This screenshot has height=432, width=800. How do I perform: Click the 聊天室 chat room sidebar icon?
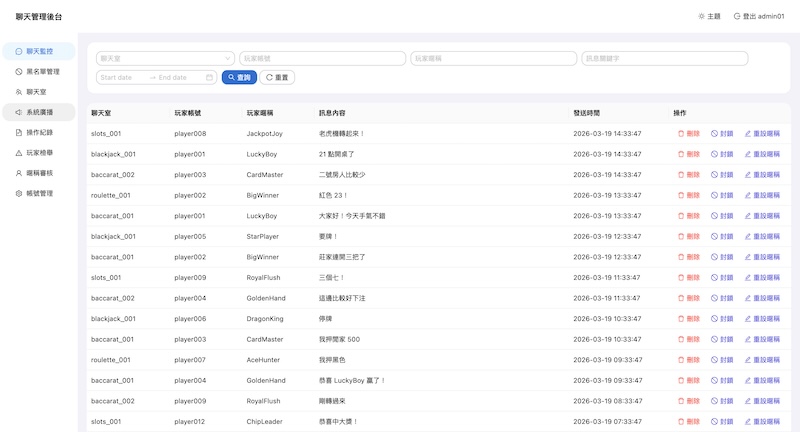click(19, 92)
